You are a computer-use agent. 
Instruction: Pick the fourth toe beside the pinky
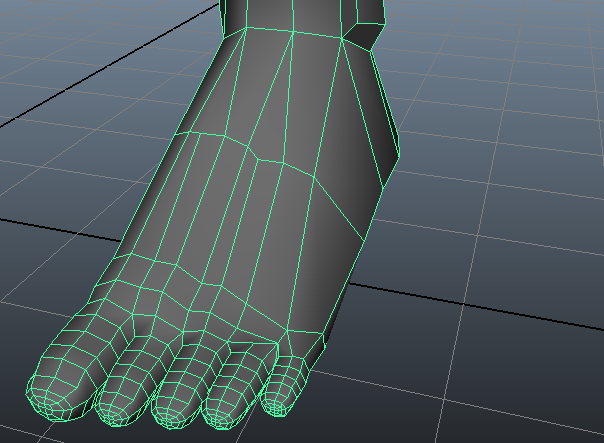point(233,385)
